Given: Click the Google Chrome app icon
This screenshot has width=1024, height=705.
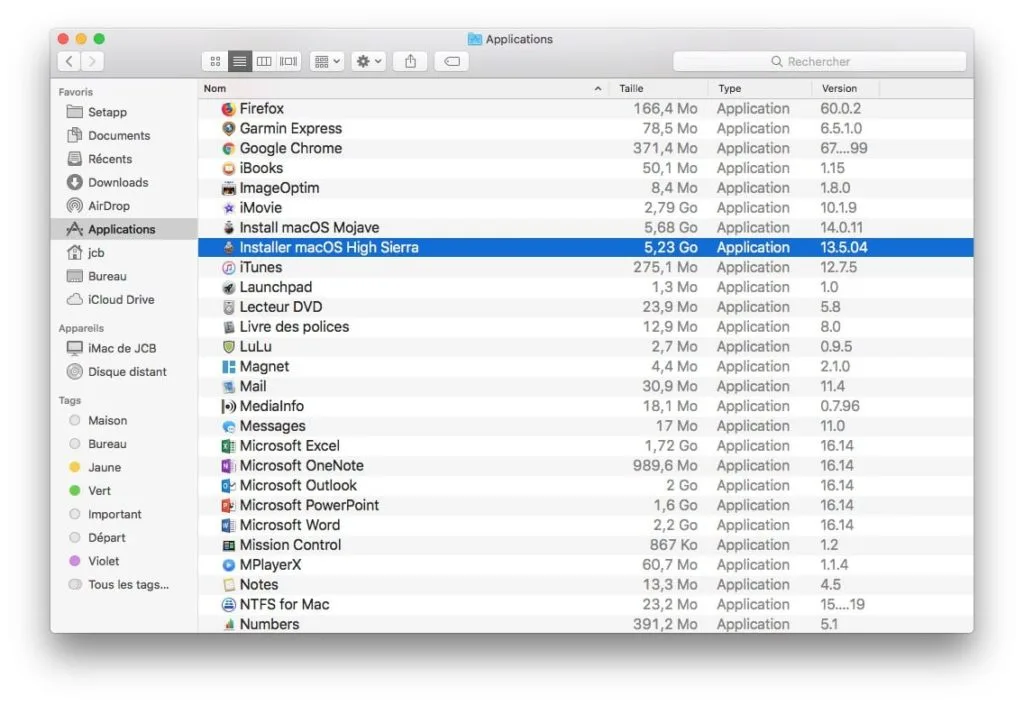Looking at the screenshot, I should tap(228, 149).
